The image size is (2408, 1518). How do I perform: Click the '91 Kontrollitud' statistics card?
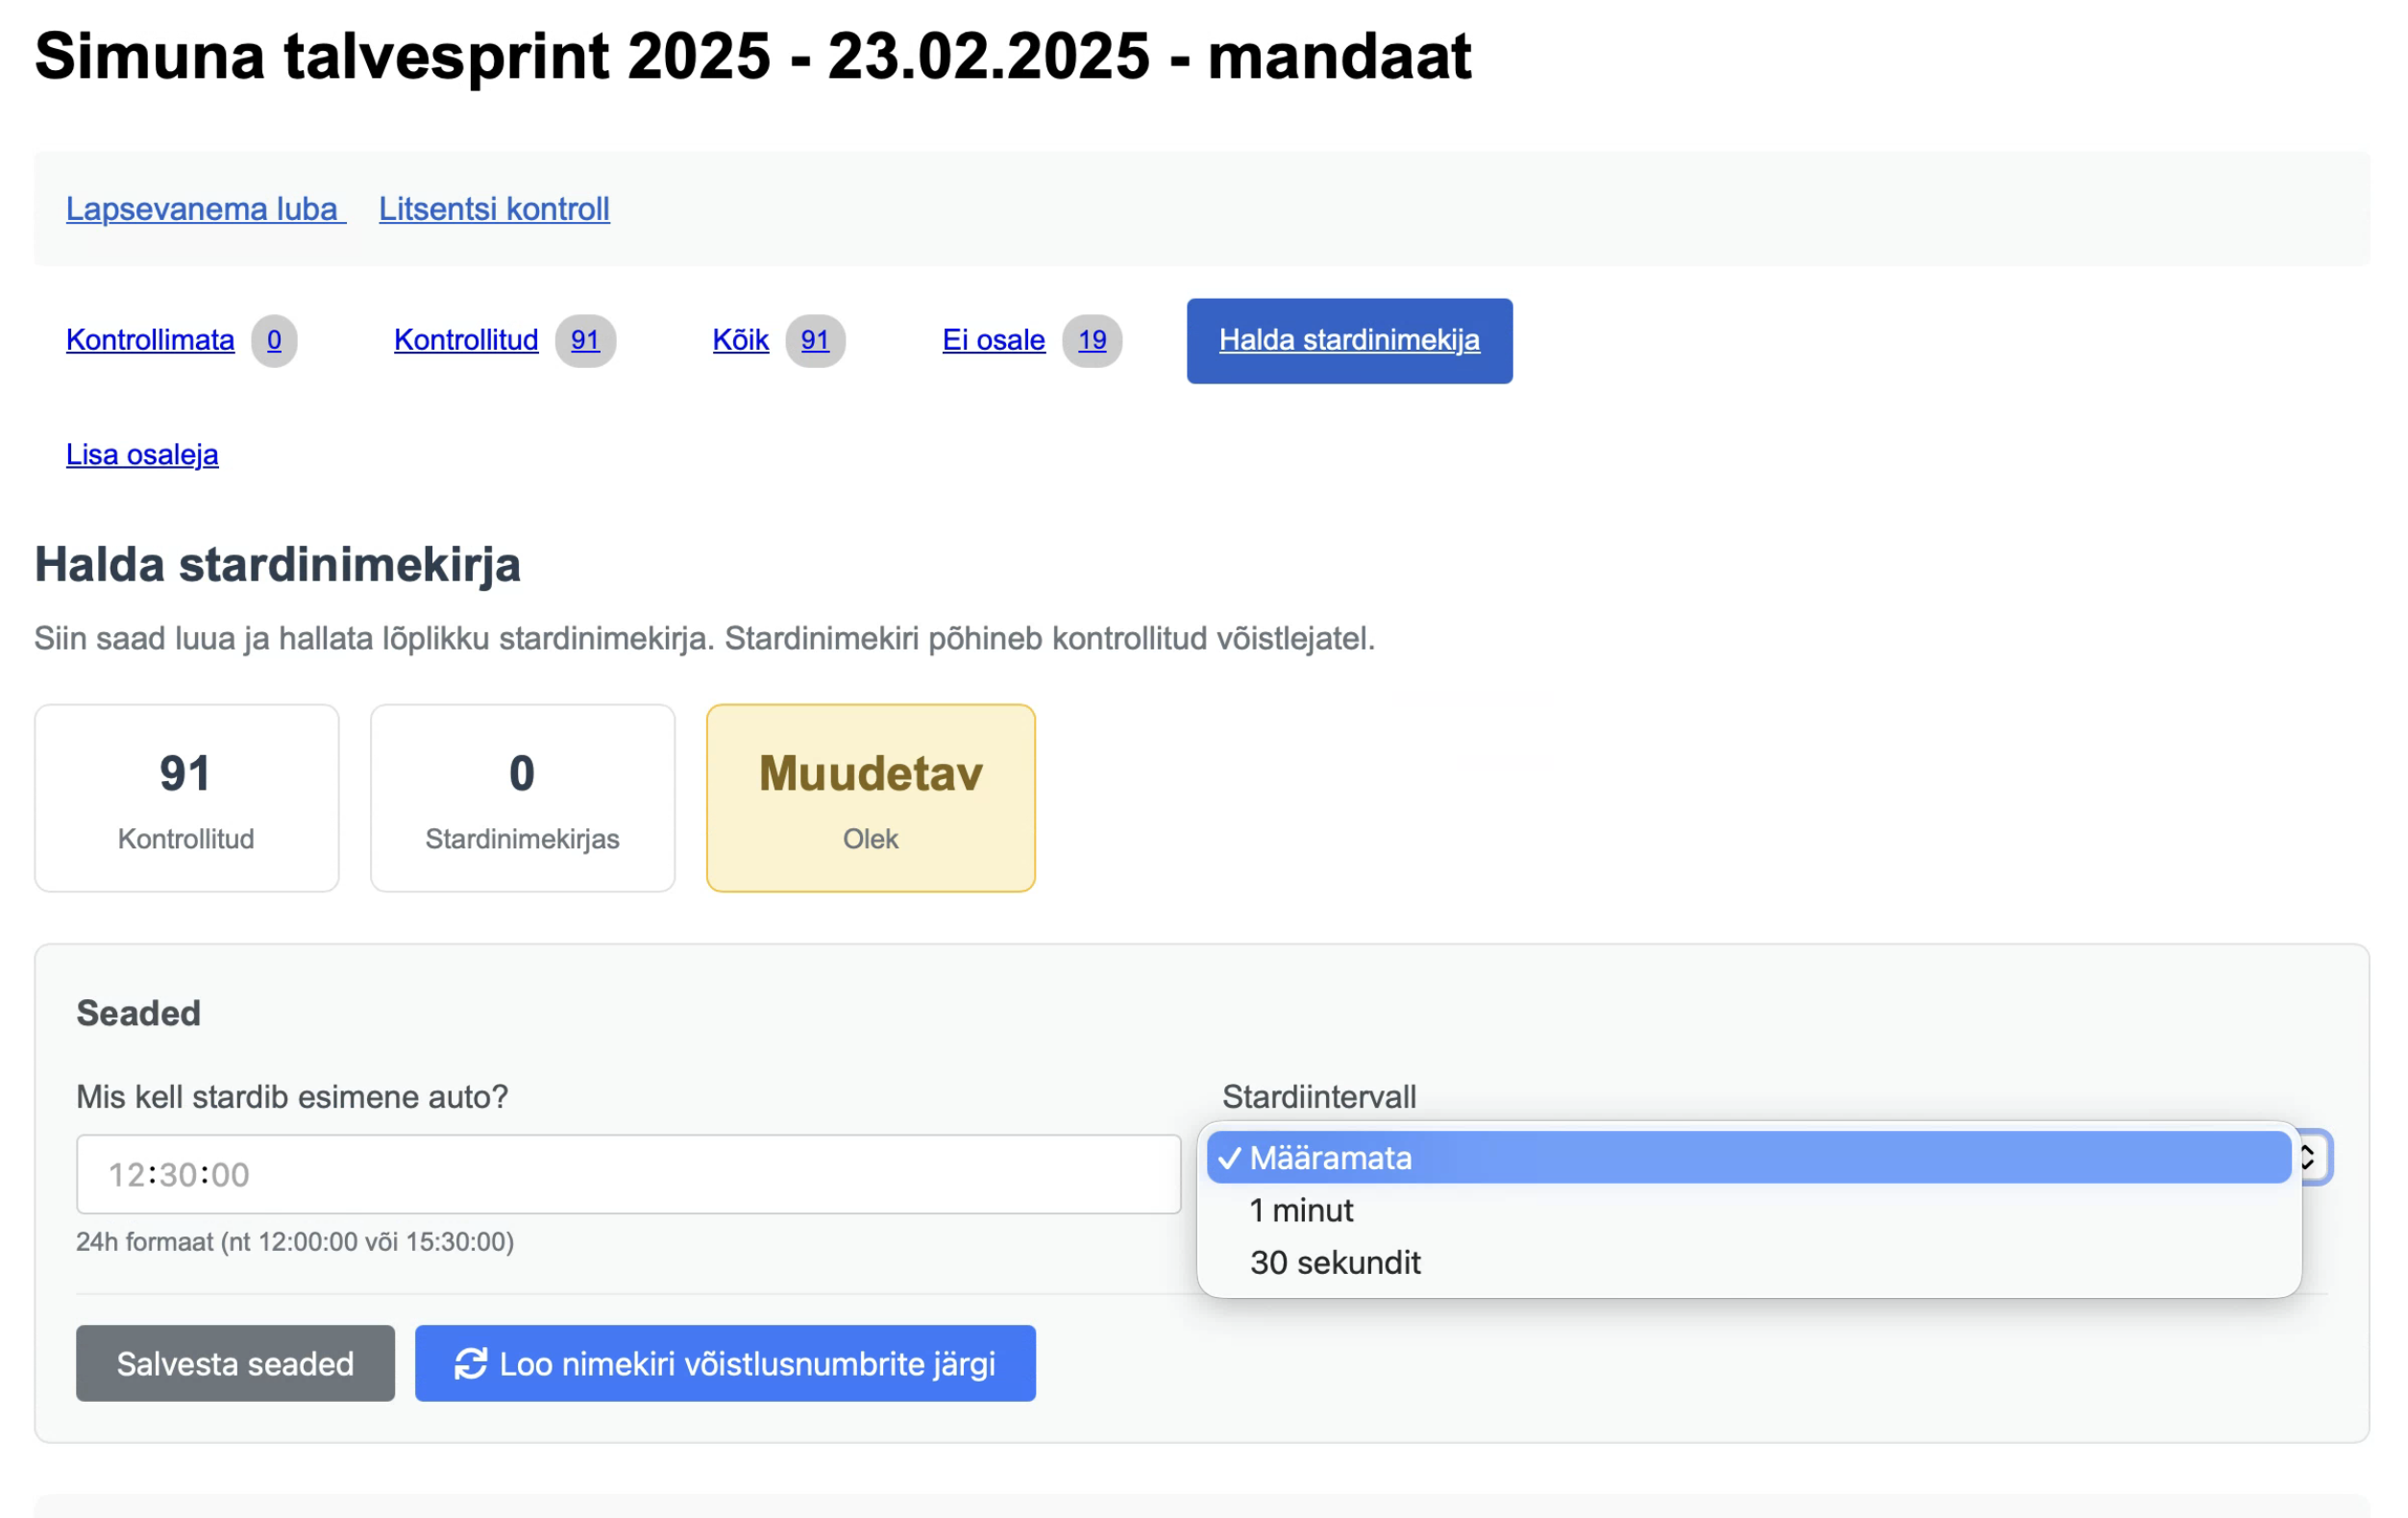(186, 797)
